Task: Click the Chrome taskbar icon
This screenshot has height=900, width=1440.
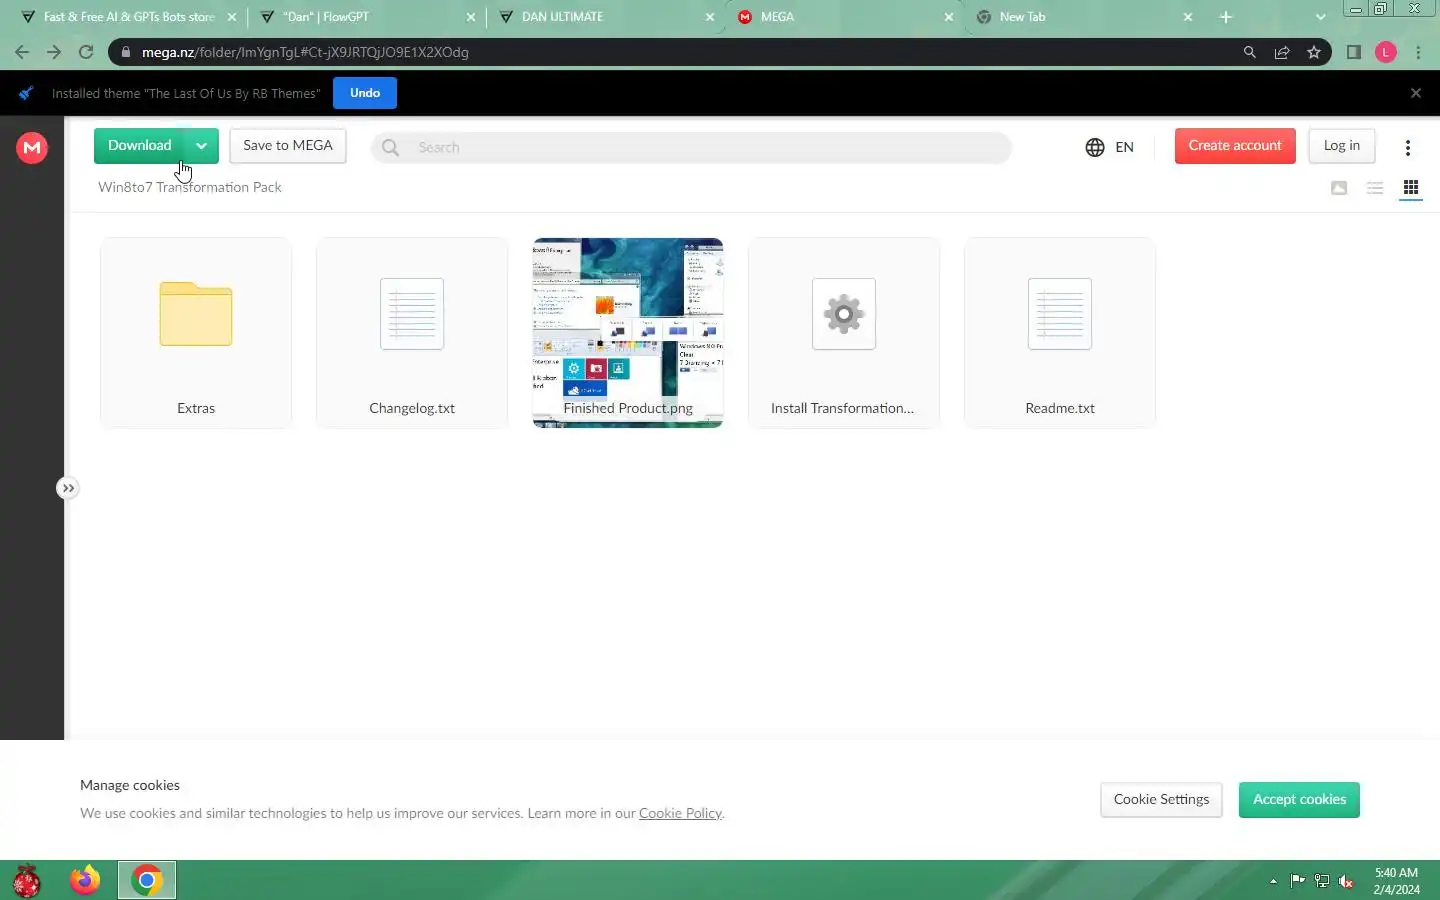Action: (147, 880)
